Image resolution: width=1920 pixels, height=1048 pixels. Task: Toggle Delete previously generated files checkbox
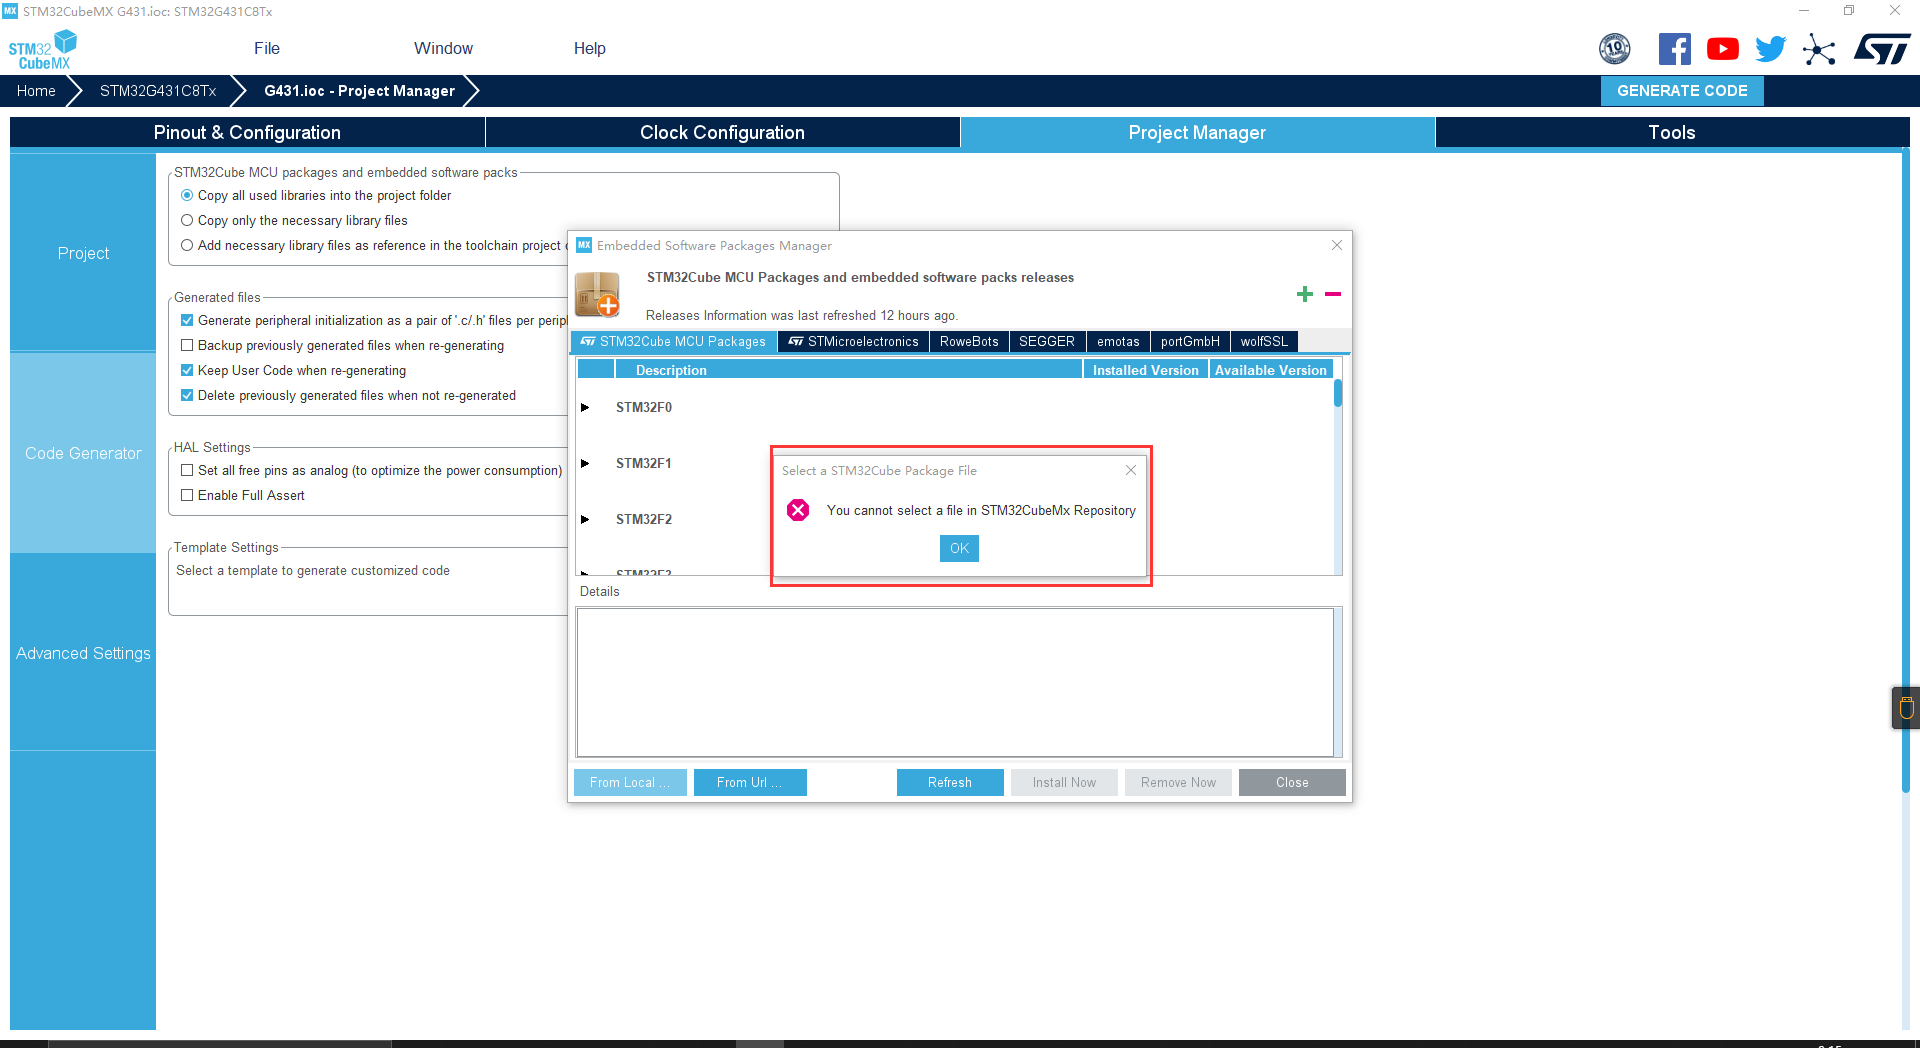(187, 395)
